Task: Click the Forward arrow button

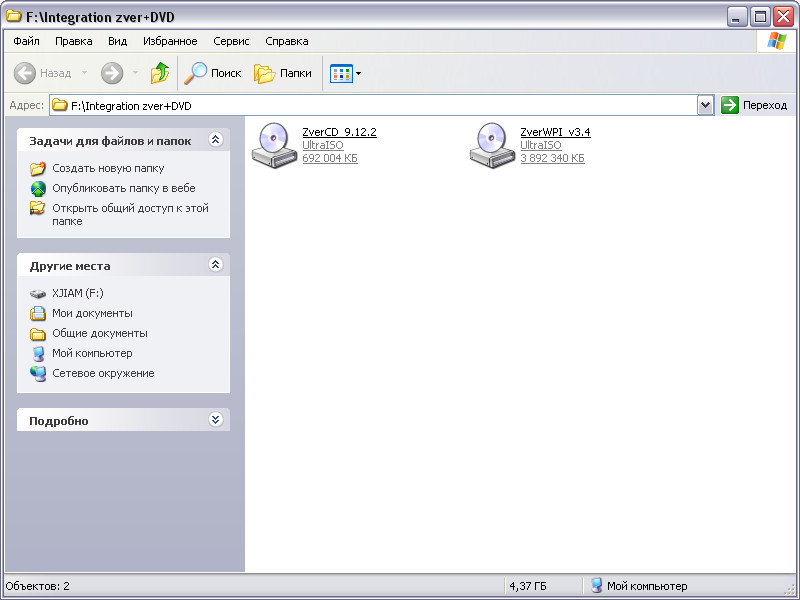Action: pyautogui.click(x=112, y=73)
